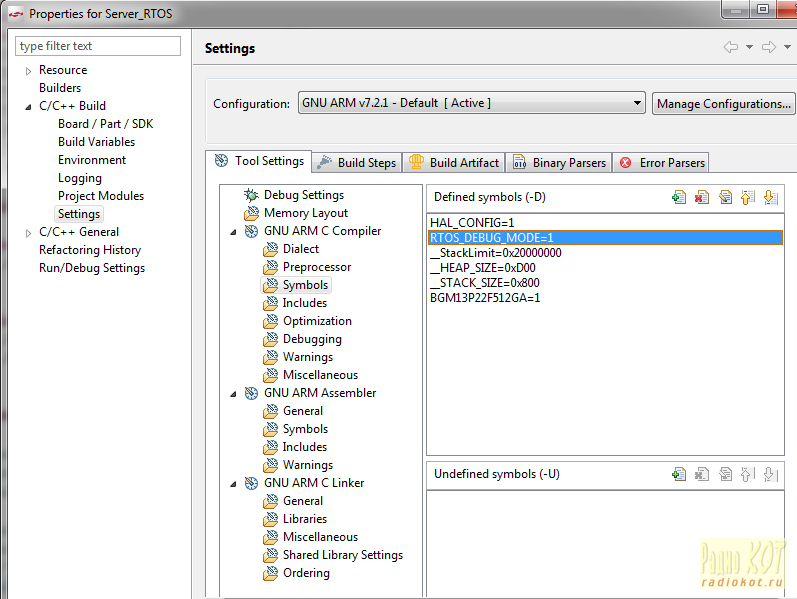Click the type filter text field
This screenshot has width=797, height=599.
pyautogui.click(x=98, y=46)
